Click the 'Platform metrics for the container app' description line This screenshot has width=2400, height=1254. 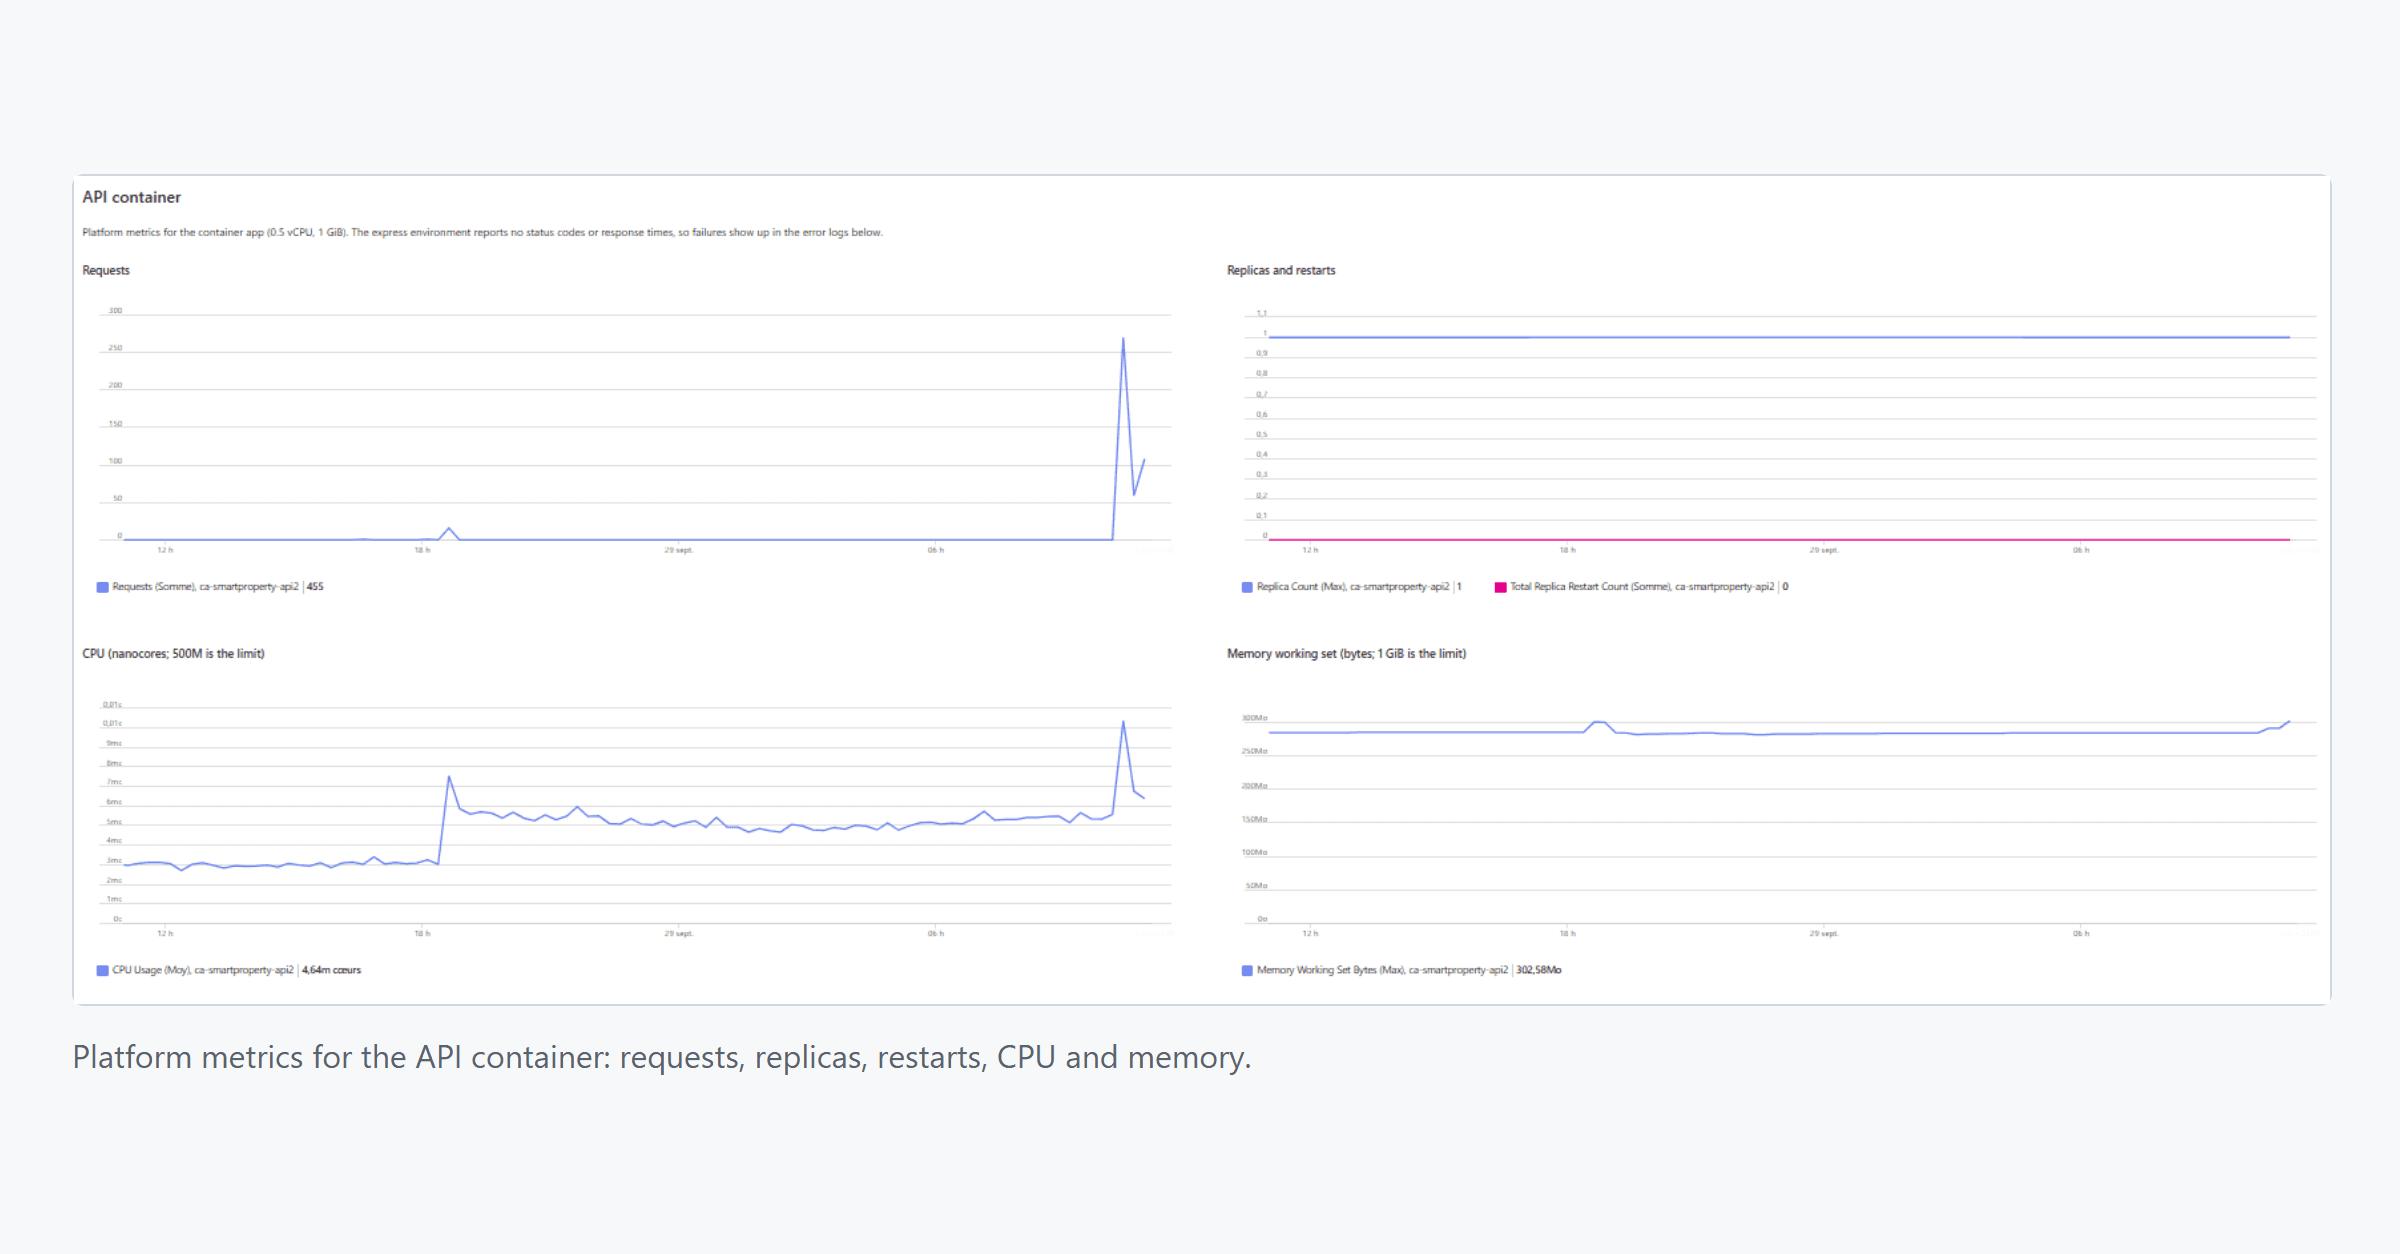(482, 232)
